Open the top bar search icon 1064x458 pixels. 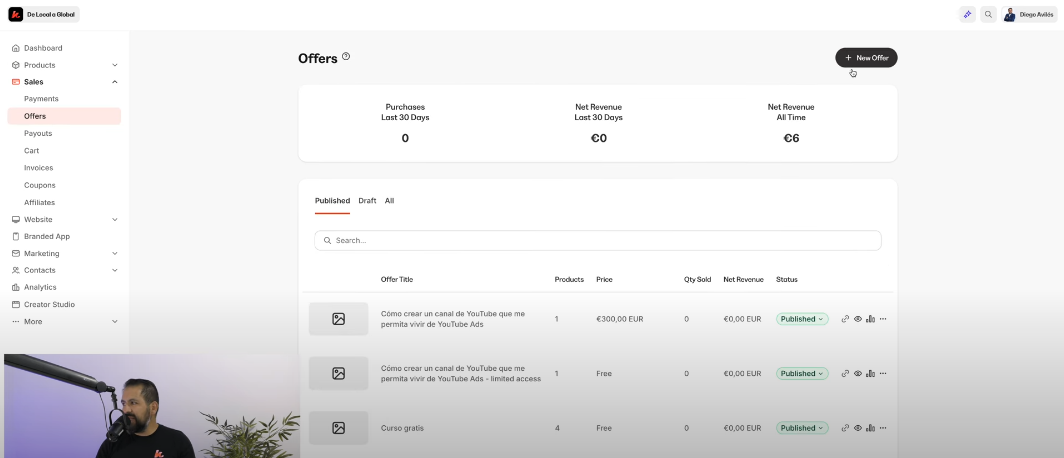(988, 14)
